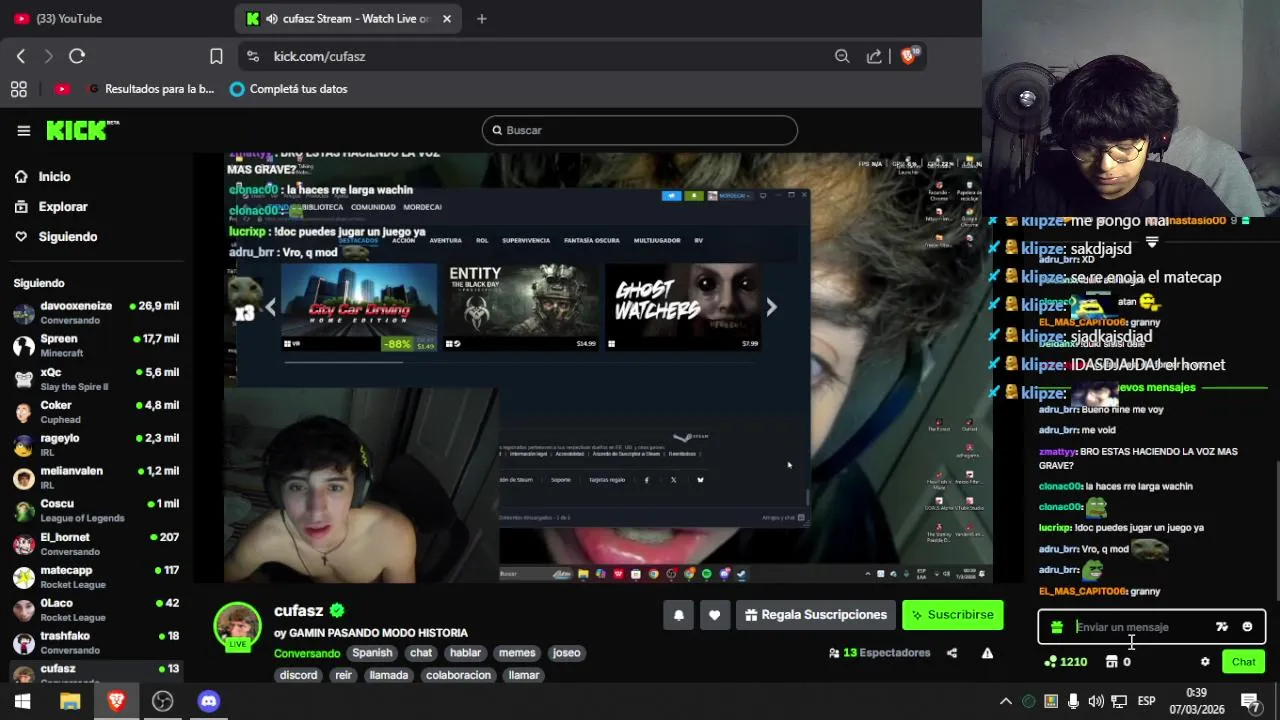Screen dimensions: 1280x720
Task: Click the gift icon in chat input
Action: 1057,627
